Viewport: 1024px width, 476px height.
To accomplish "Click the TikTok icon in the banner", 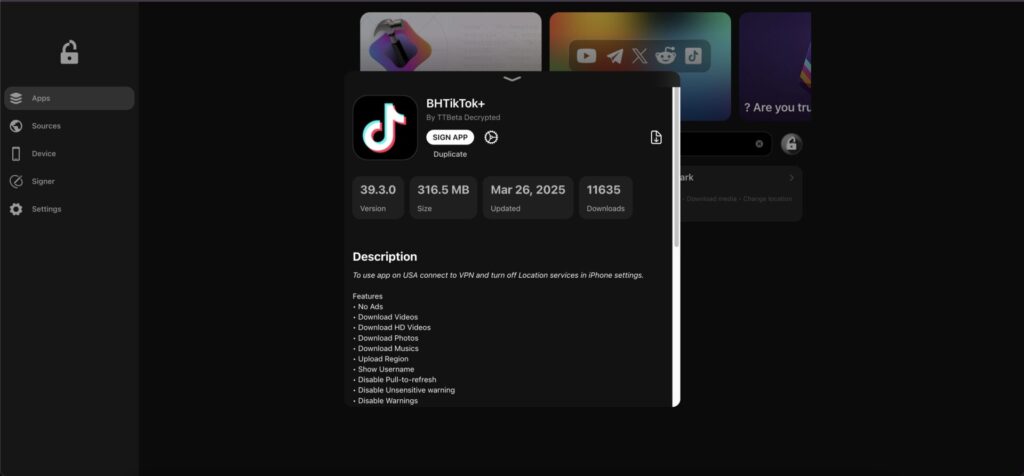I will click(x=693, y=56).
